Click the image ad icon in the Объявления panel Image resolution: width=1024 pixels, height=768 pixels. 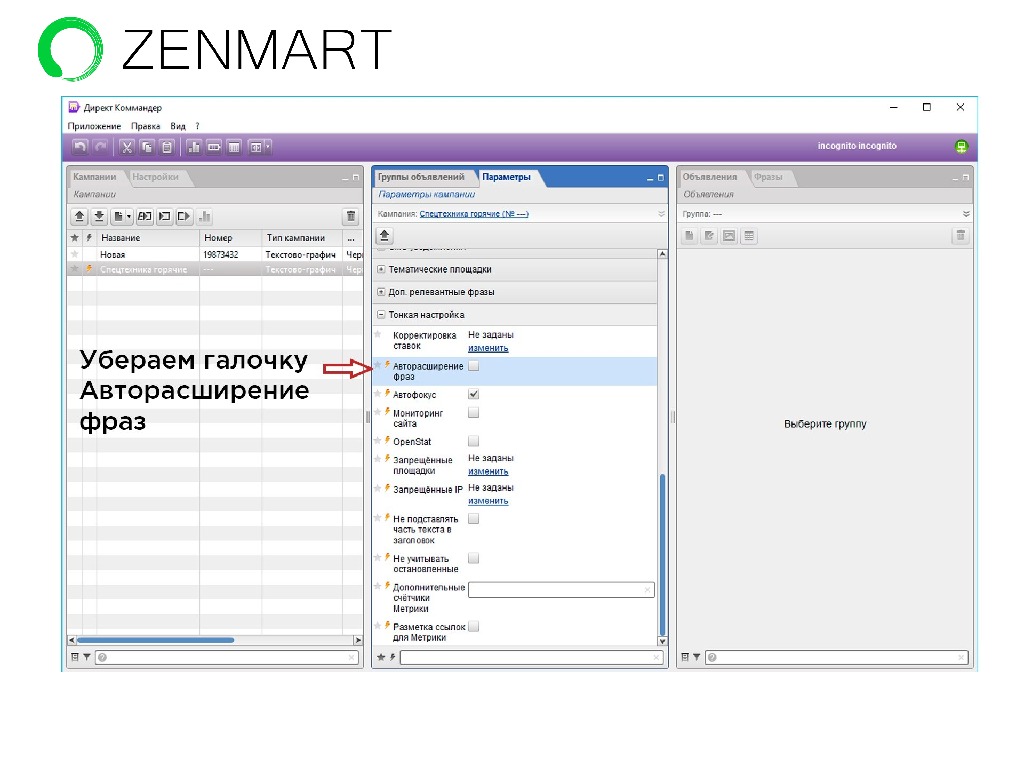click(x=729, y=236)
